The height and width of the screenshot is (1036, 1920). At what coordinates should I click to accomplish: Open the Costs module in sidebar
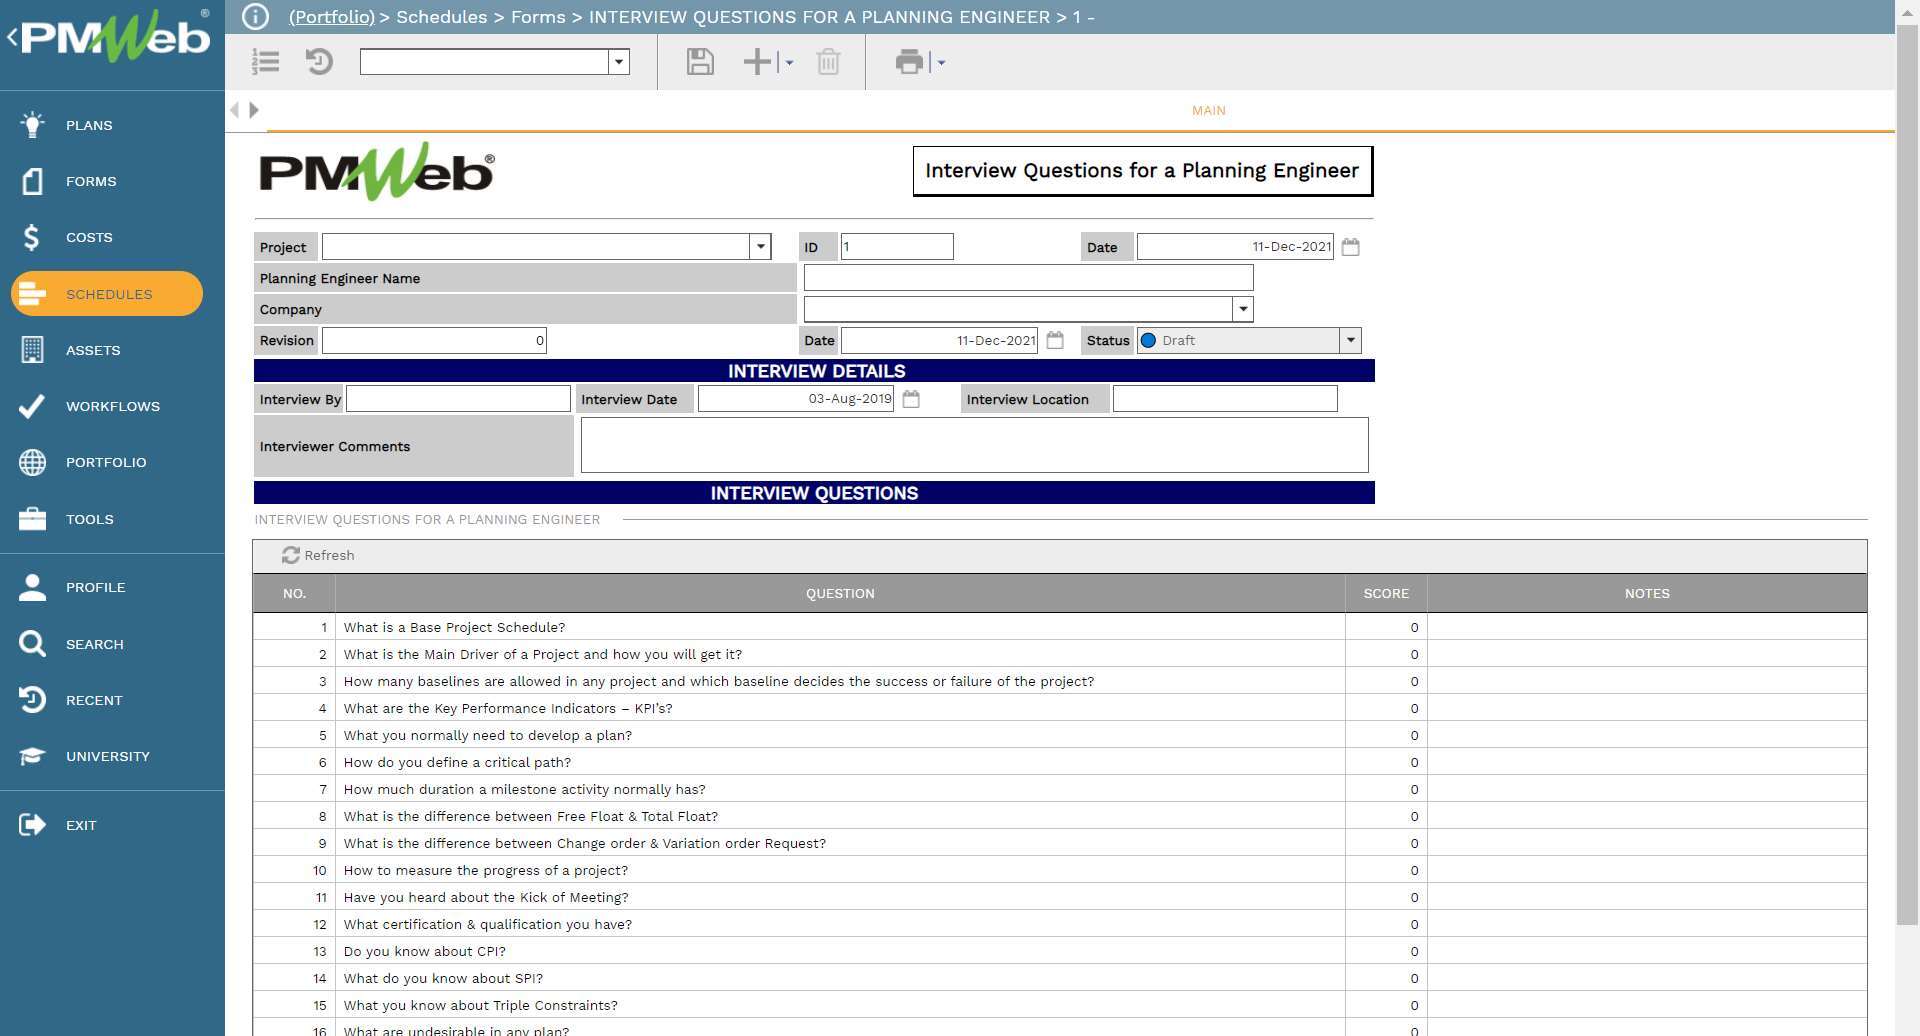coord(89,237)
